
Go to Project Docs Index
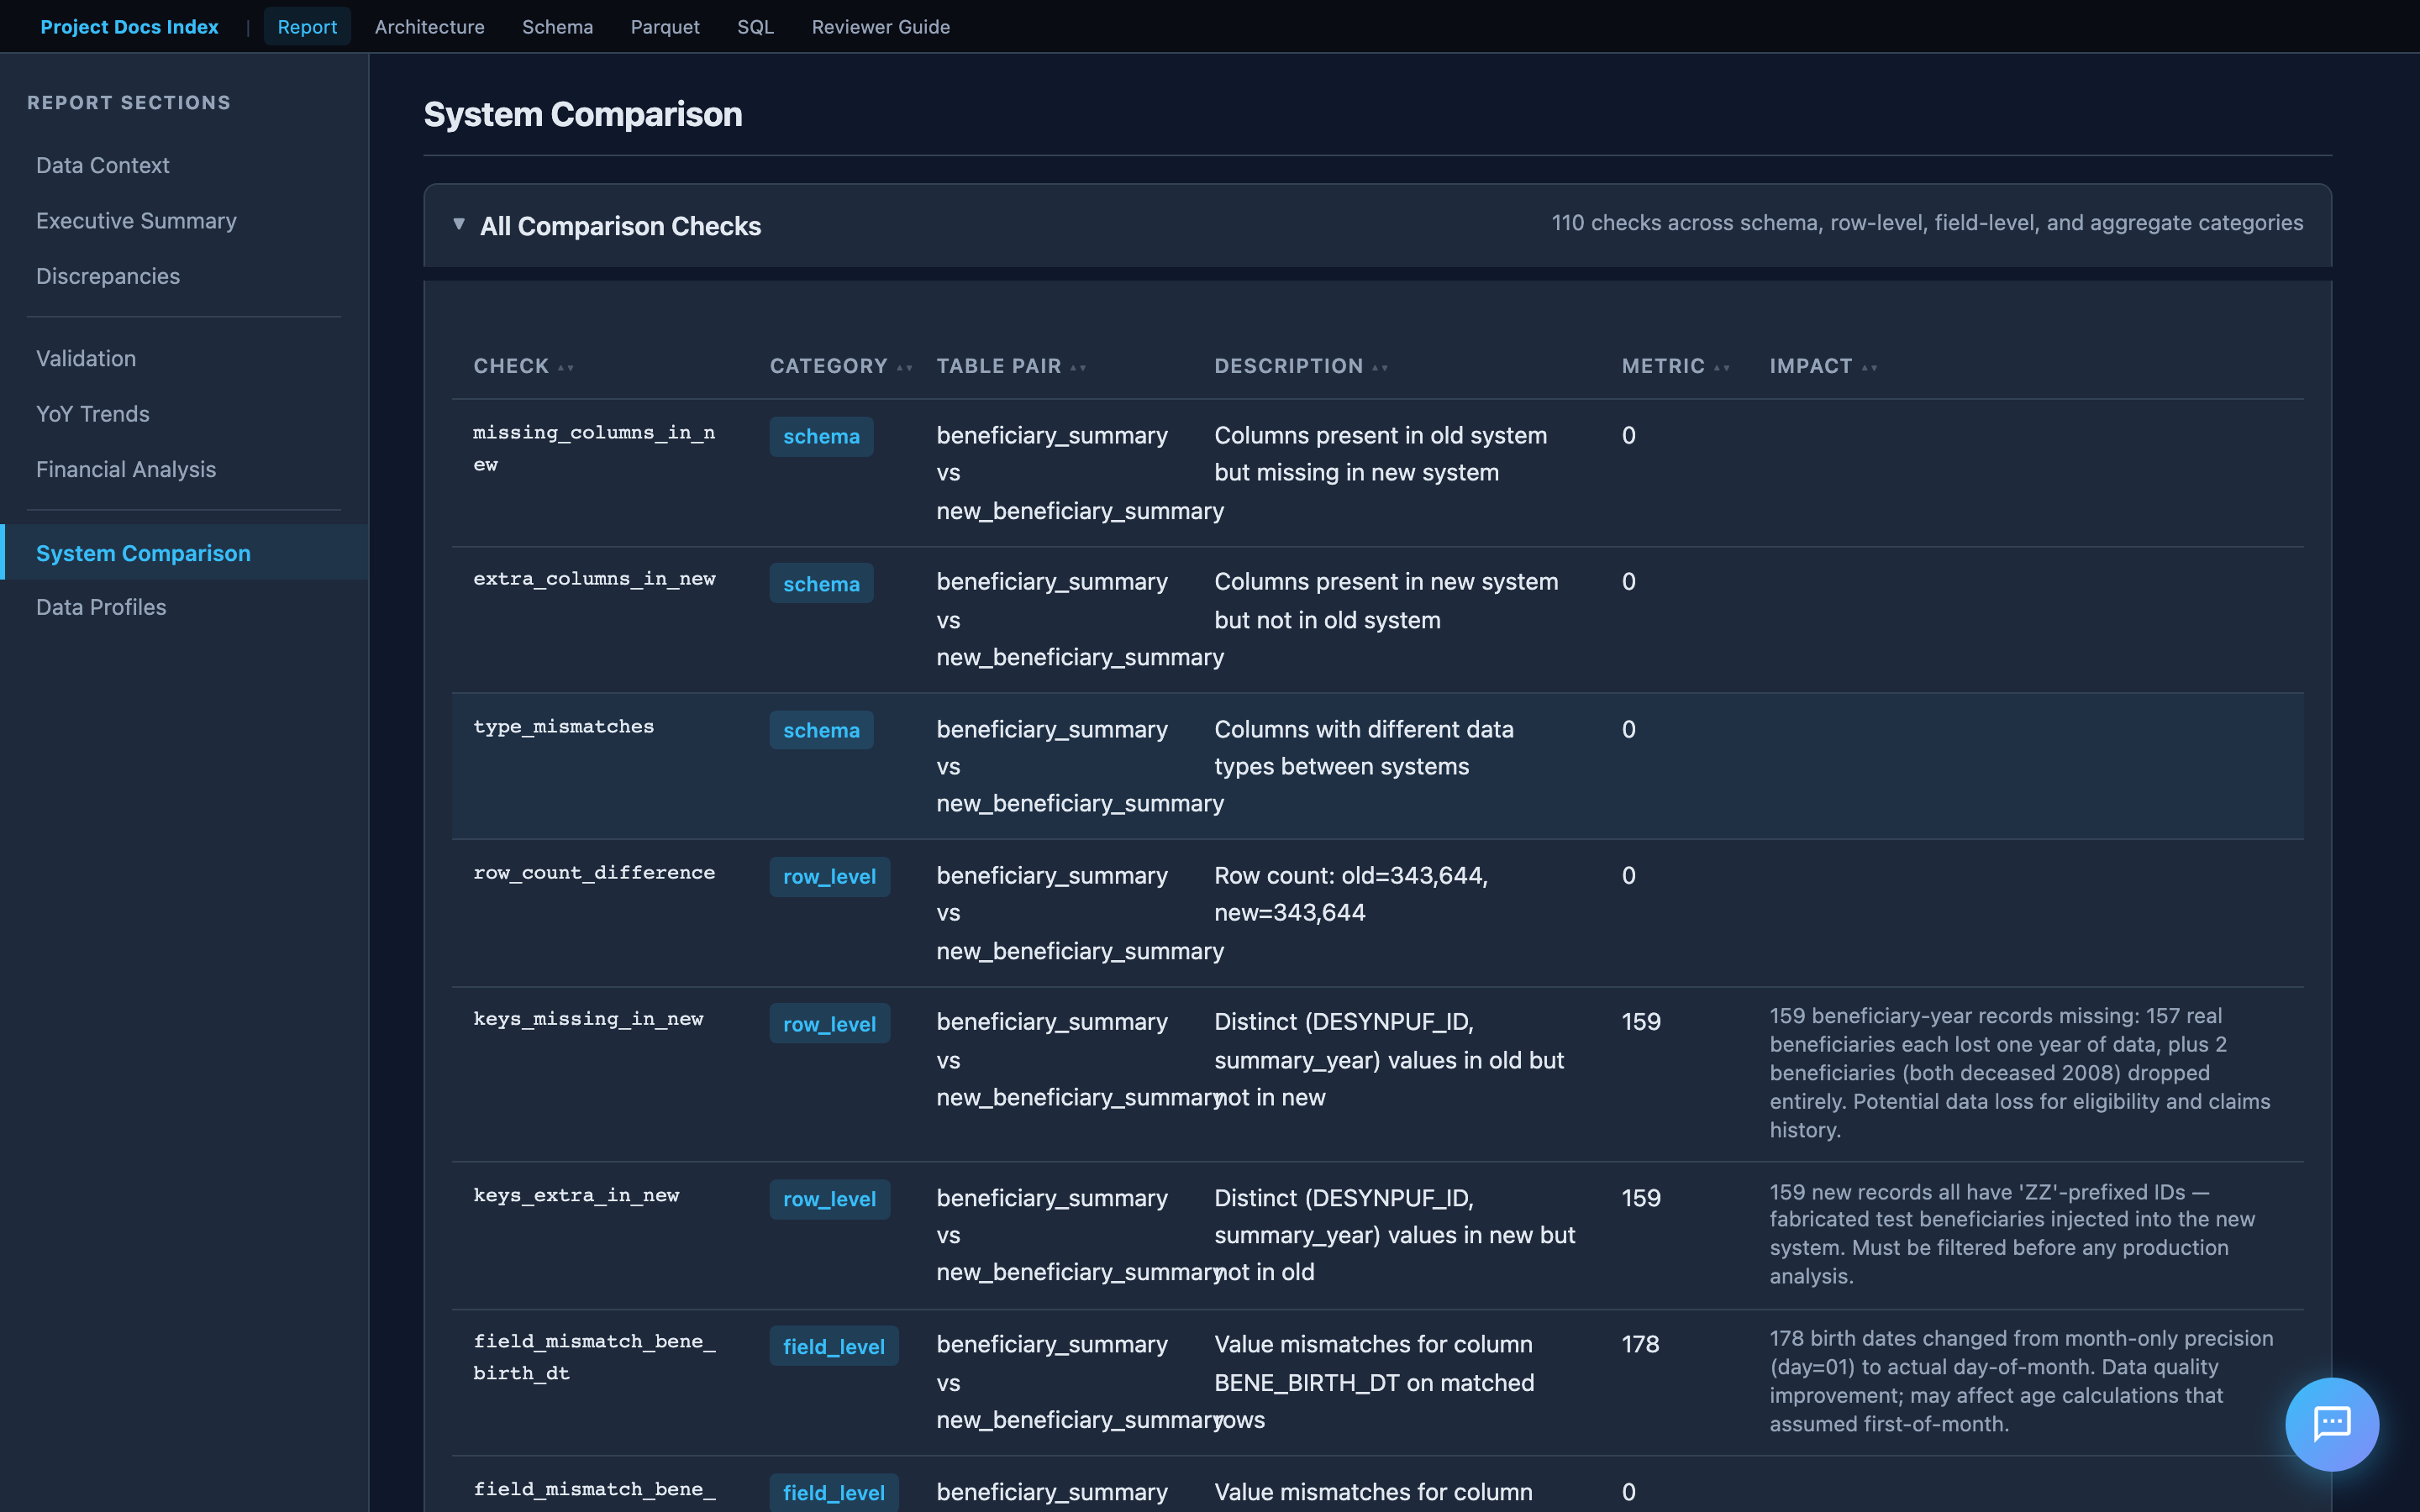(x=130, y=27)
